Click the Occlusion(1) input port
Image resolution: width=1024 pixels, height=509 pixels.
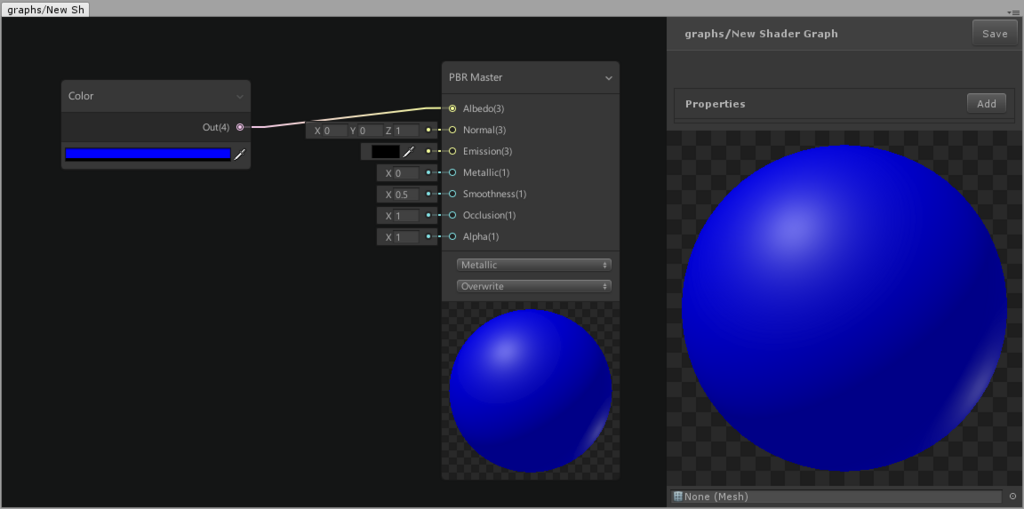(453, 215)
